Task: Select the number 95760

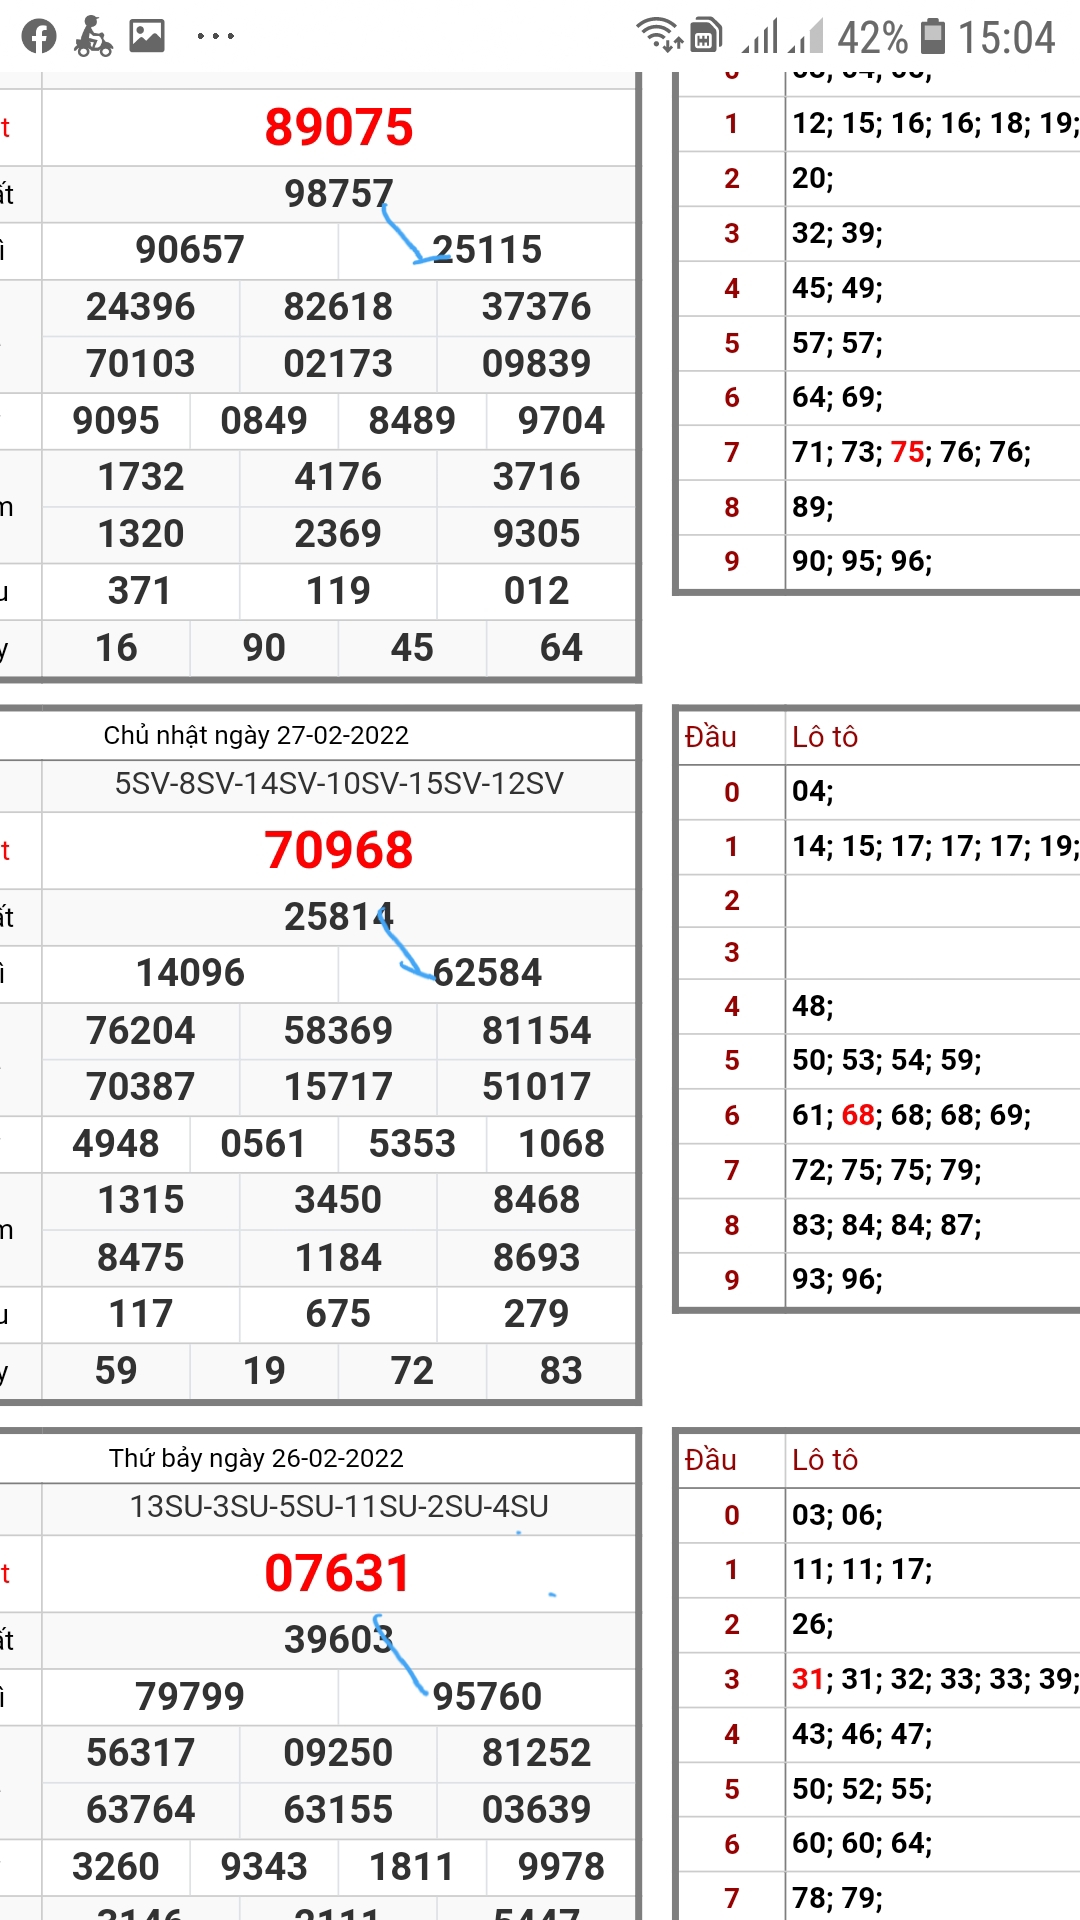Action: 487,1697
